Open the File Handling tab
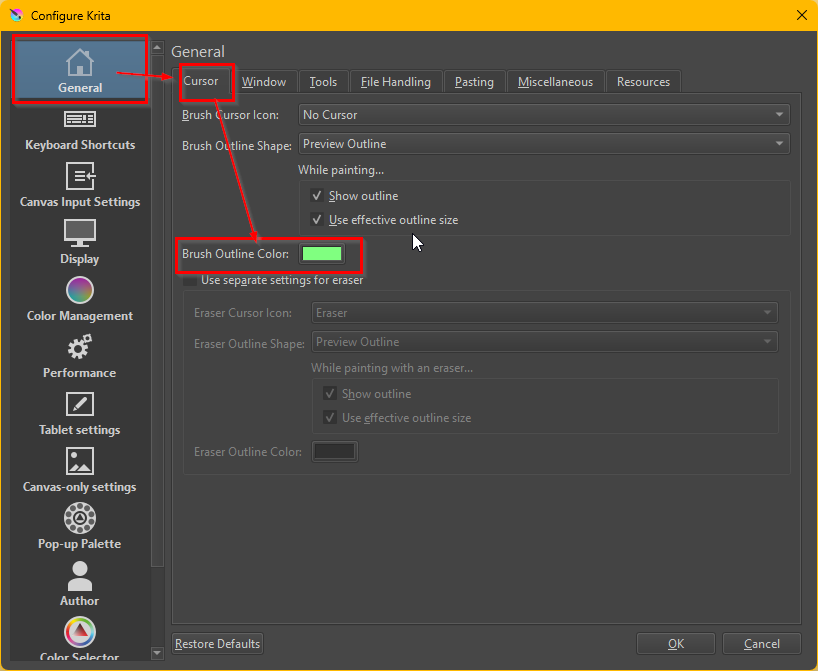This screenshot has height=671, width=818. [396, 82]
